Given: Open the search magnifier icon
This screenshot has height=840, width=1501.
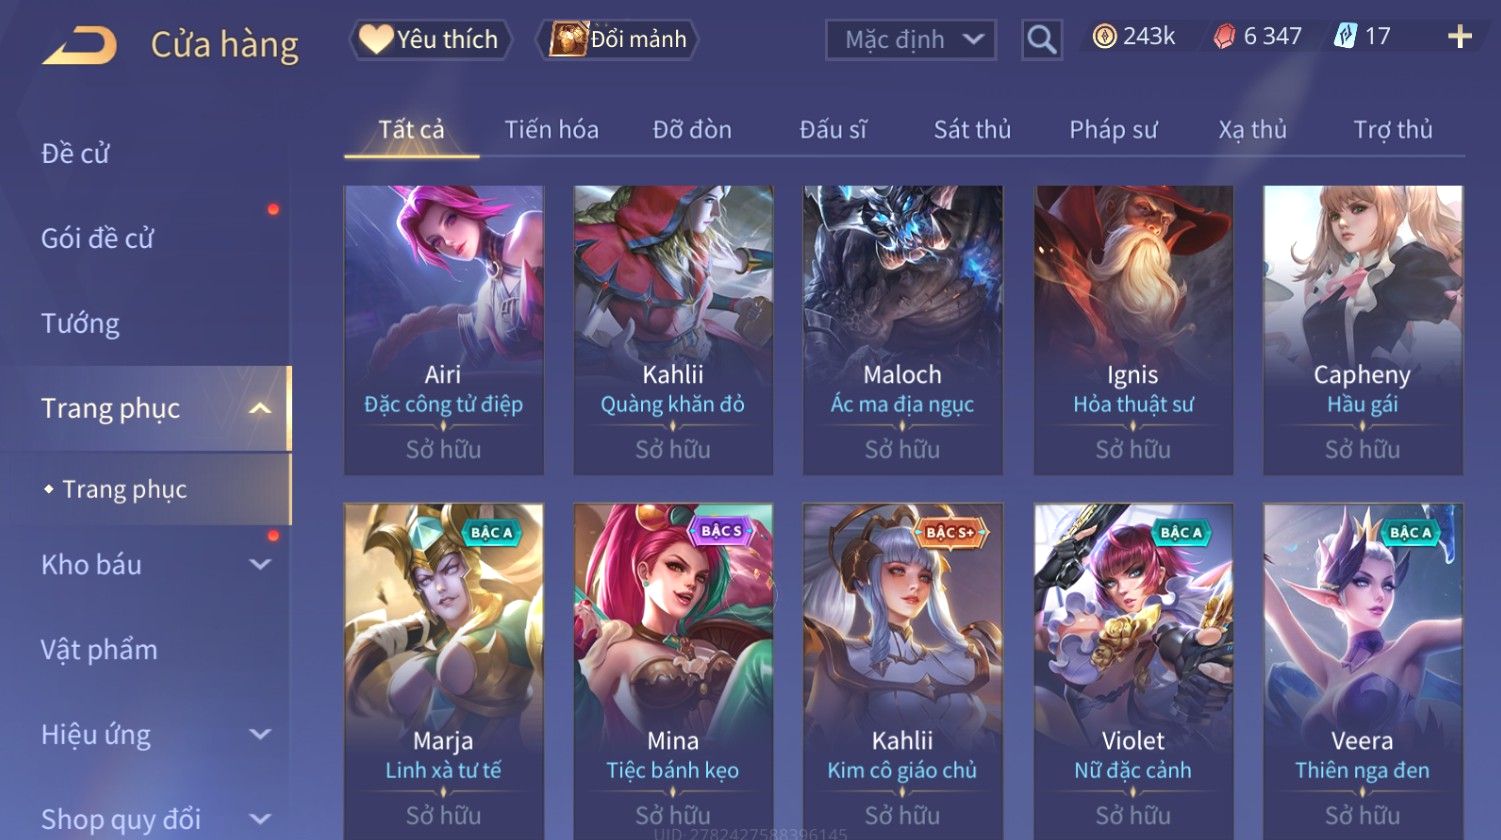Looking at the screenshot, I should click(x=1041, y=40).
